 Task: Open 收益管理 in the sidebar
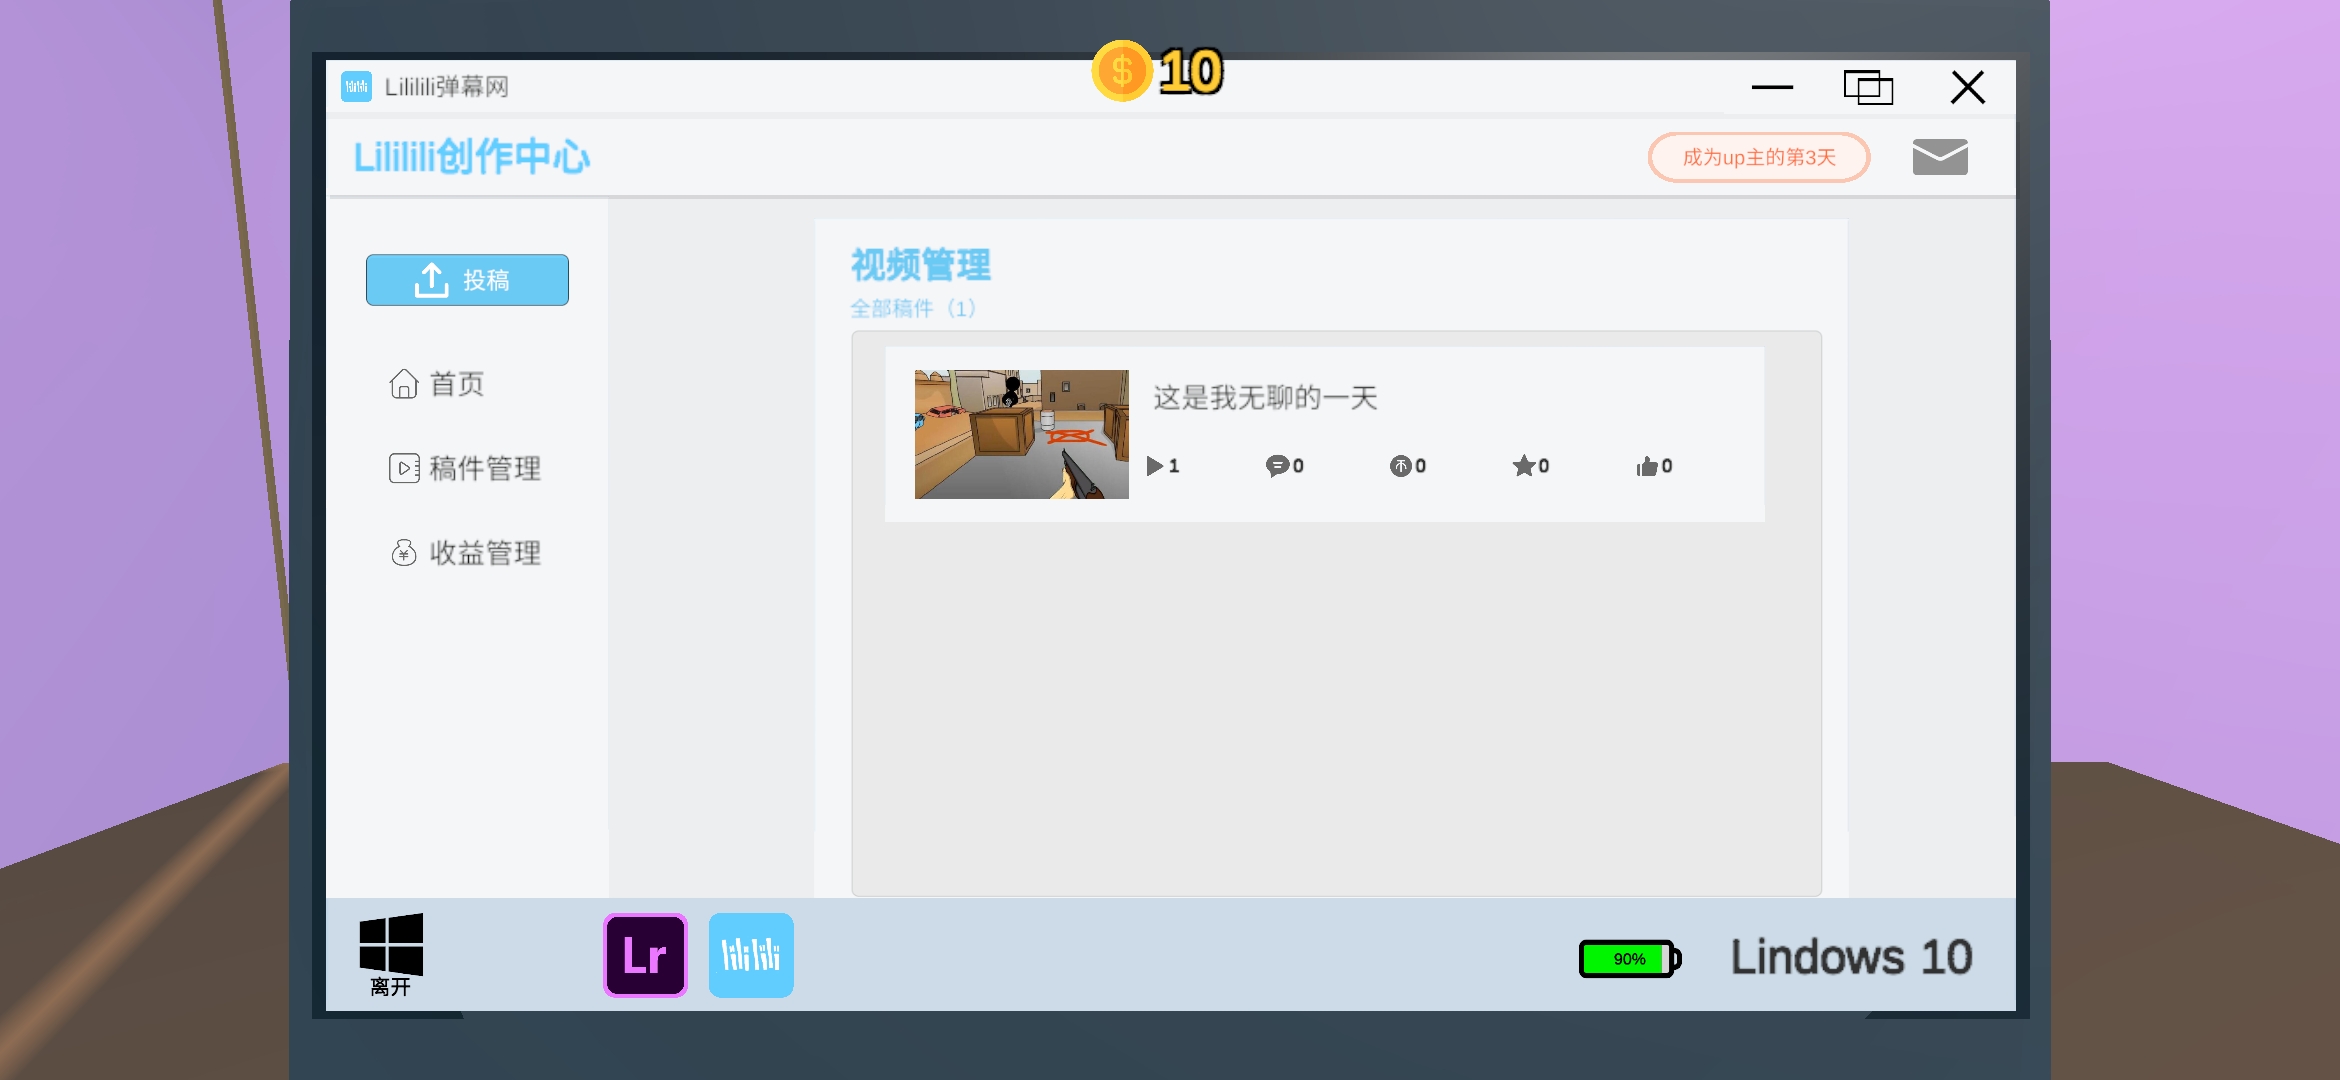click(x=465, y=553)
